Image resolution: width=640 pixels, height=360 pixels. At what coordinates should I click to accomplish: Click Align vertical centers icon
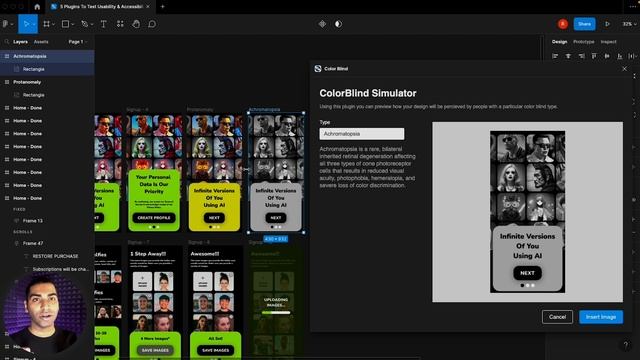coord(607,56)
